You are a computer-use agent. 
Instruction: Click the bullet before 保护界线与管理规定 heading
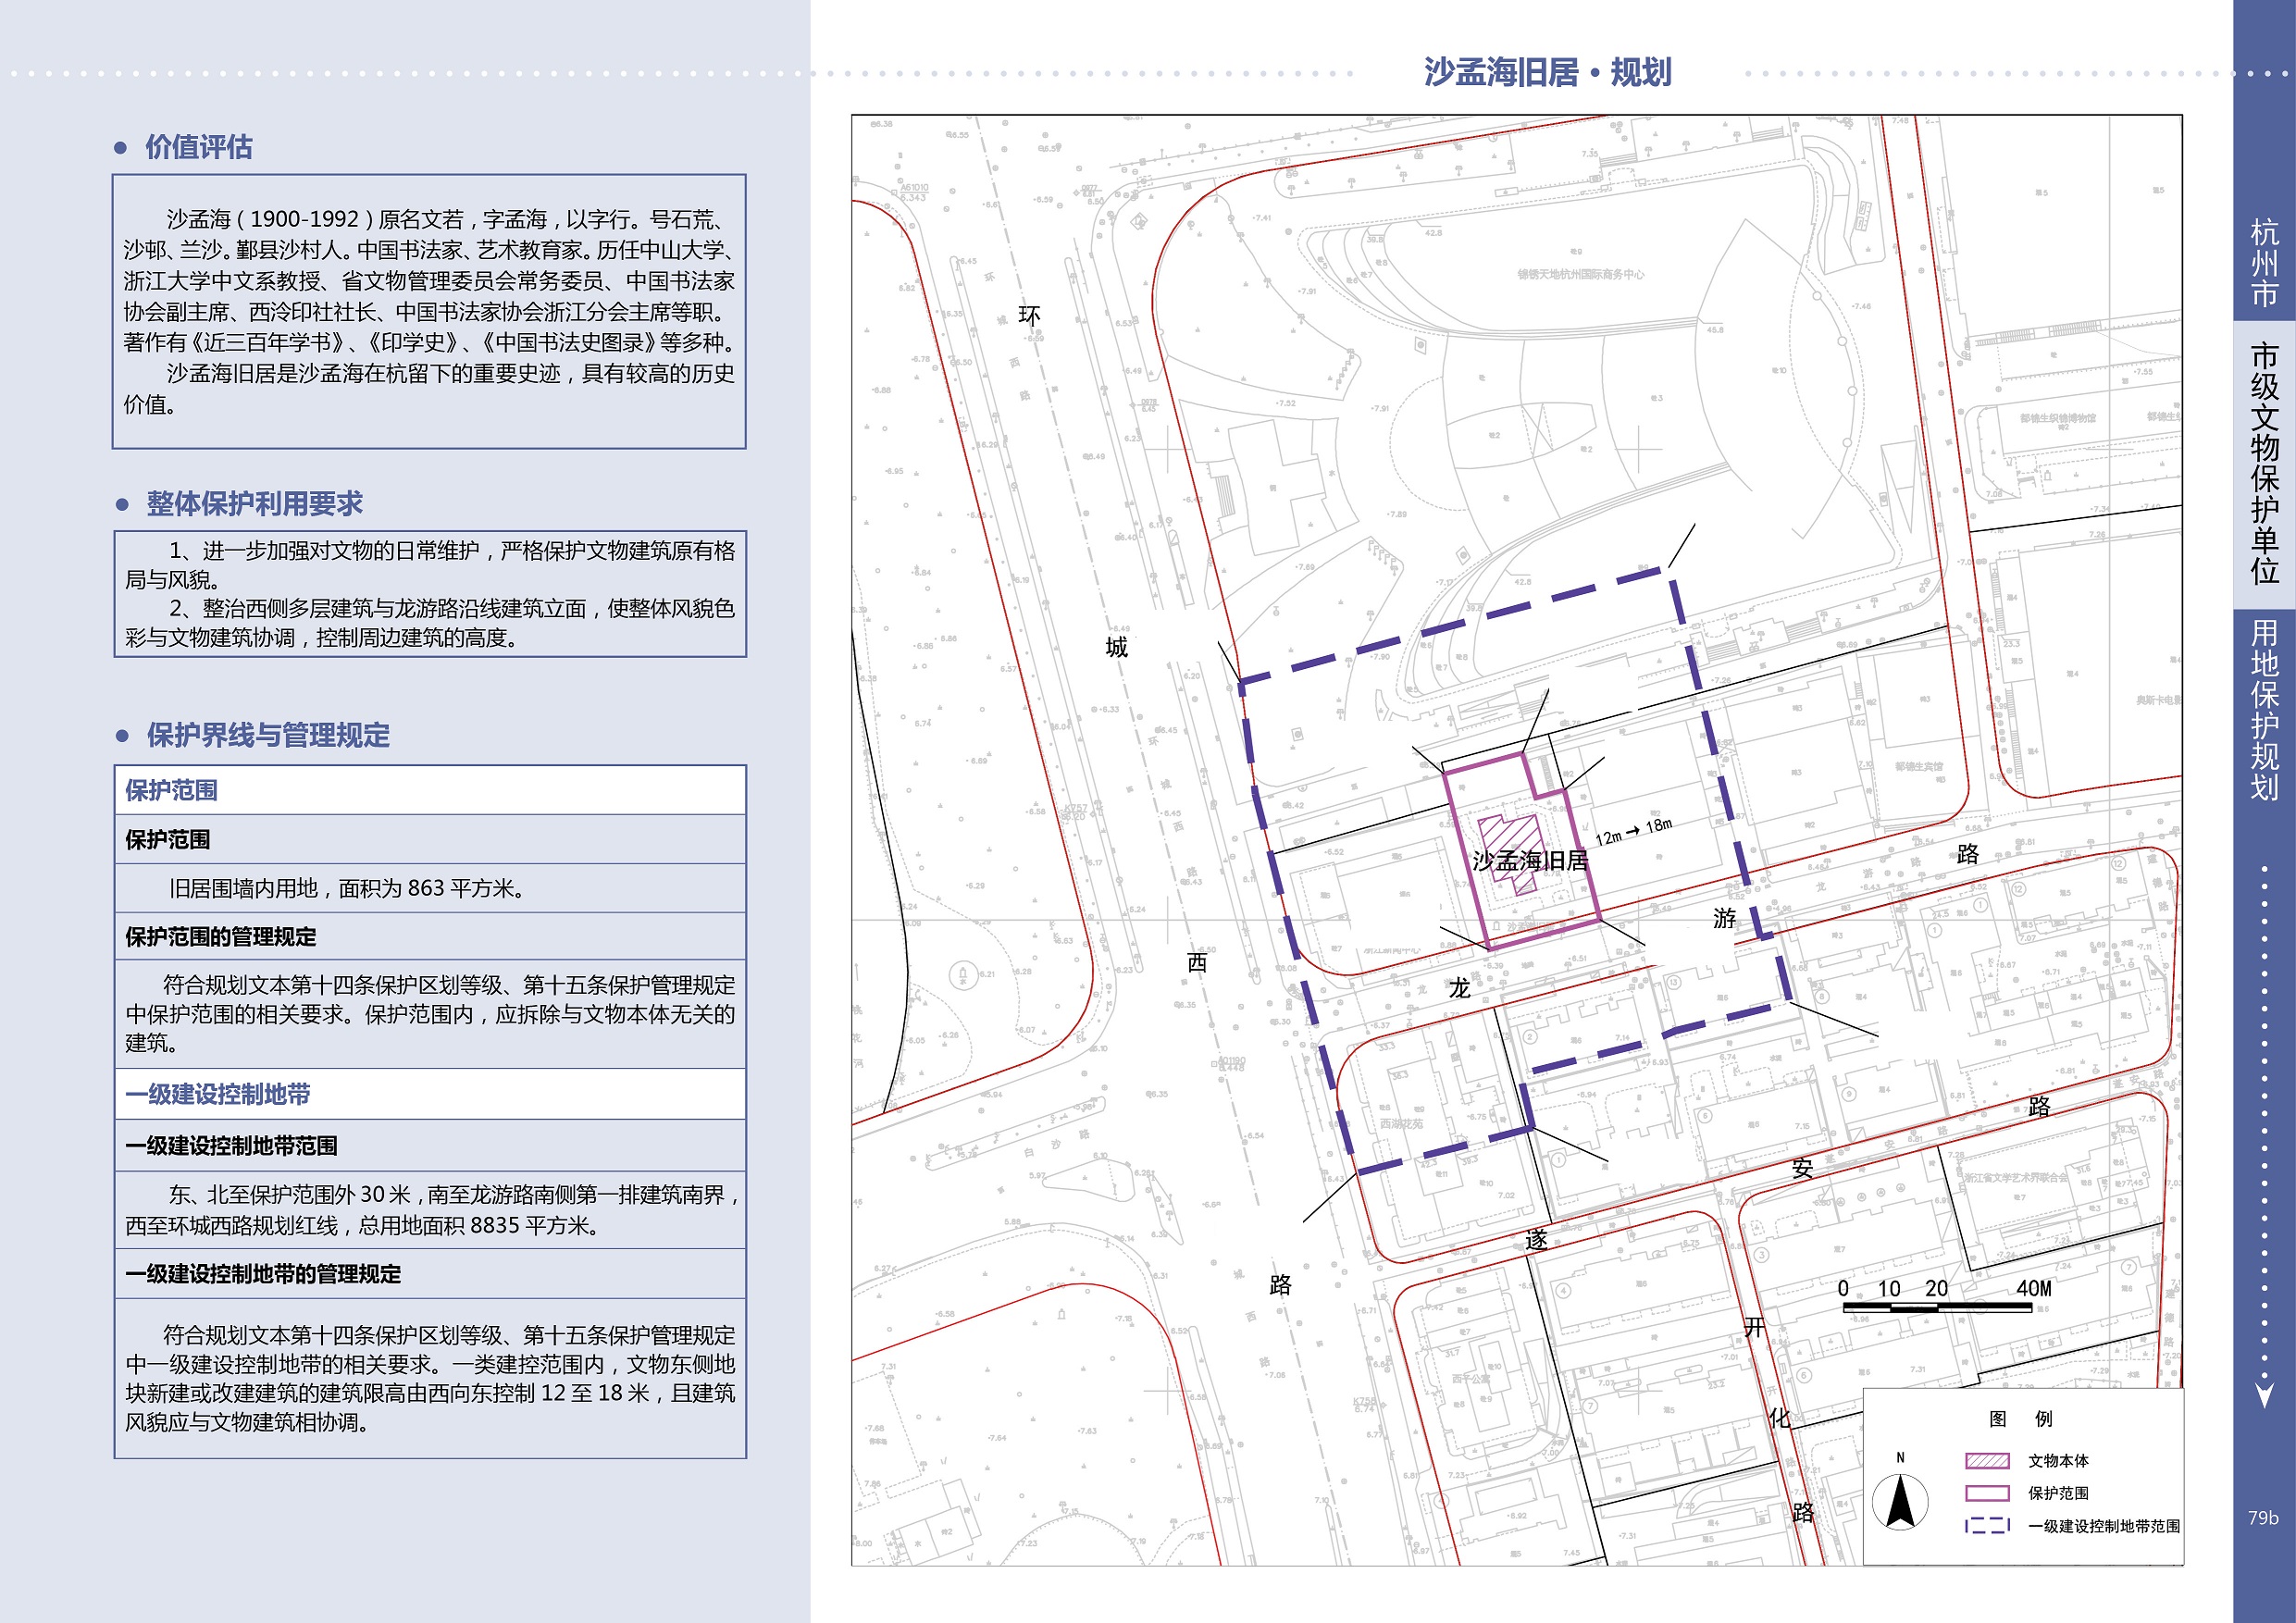[x=122, y=736]
